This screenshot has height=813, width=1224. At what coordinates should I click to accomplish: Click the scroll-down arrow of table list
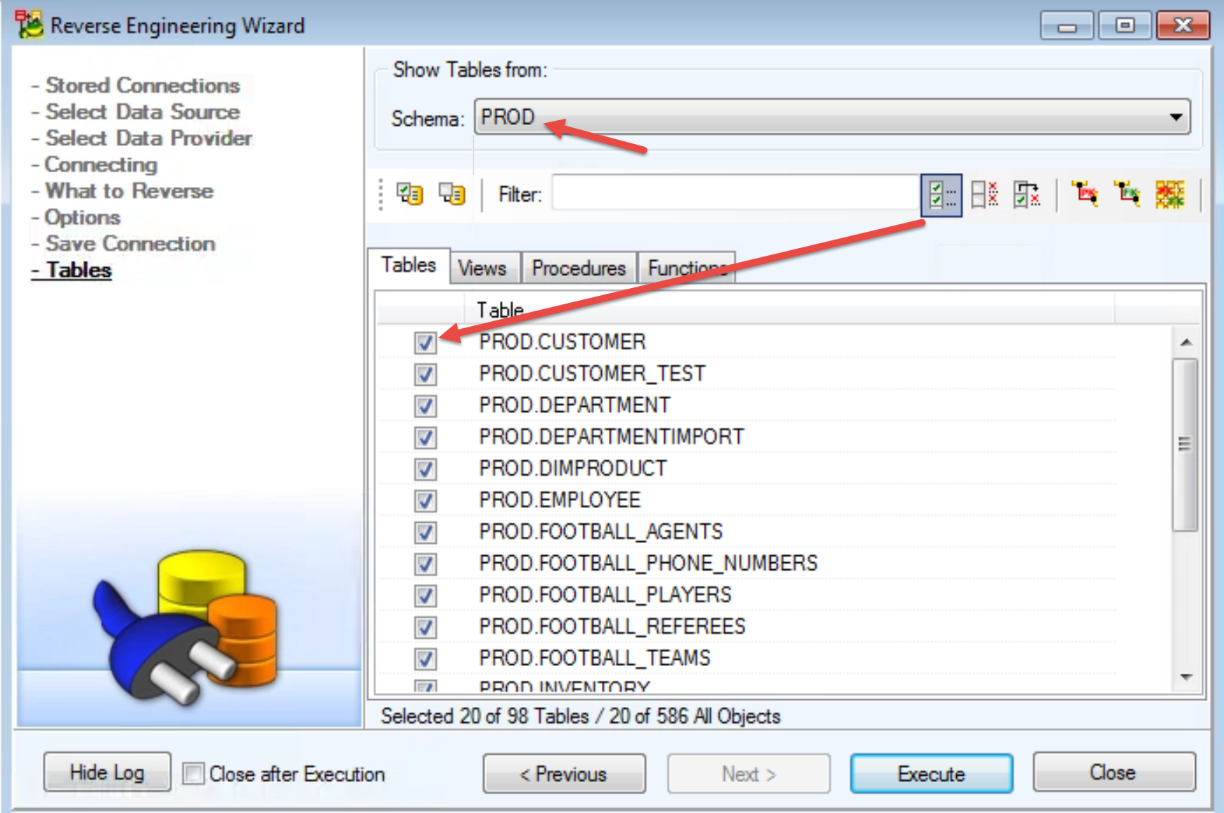click(1185, 678)
